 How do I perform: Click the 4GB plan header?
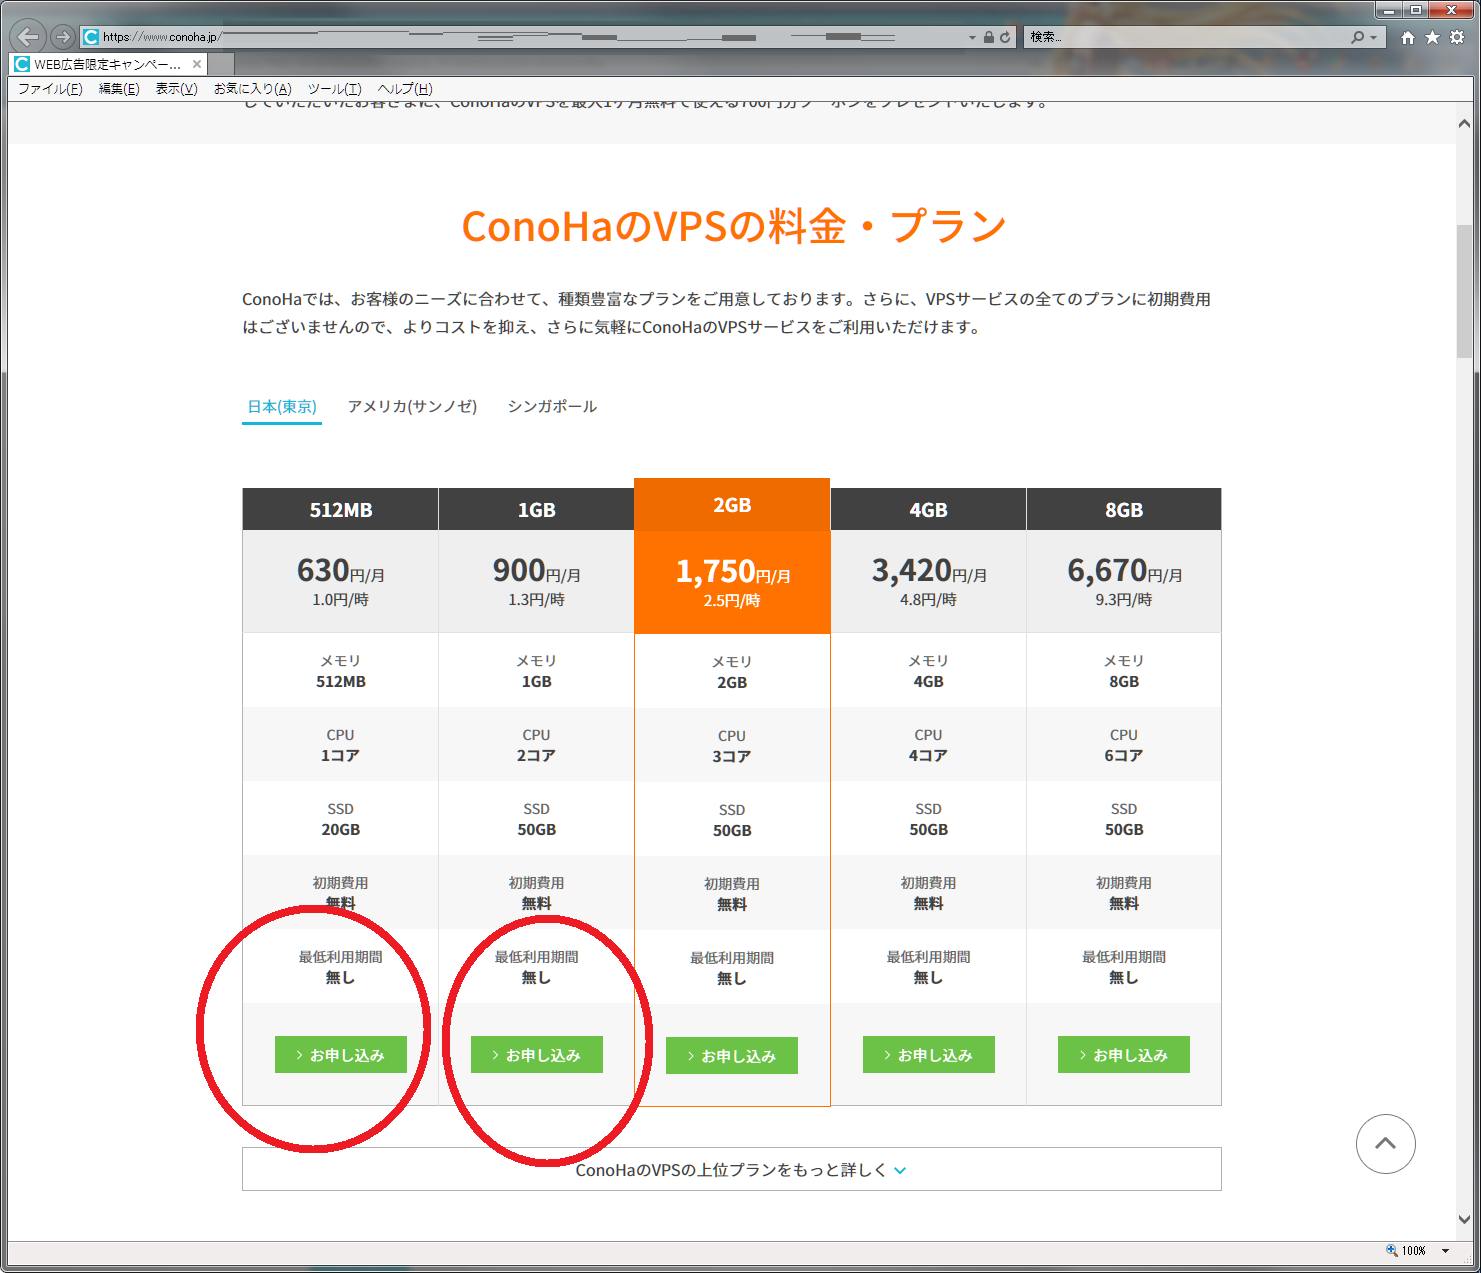(x=929, y=509)
